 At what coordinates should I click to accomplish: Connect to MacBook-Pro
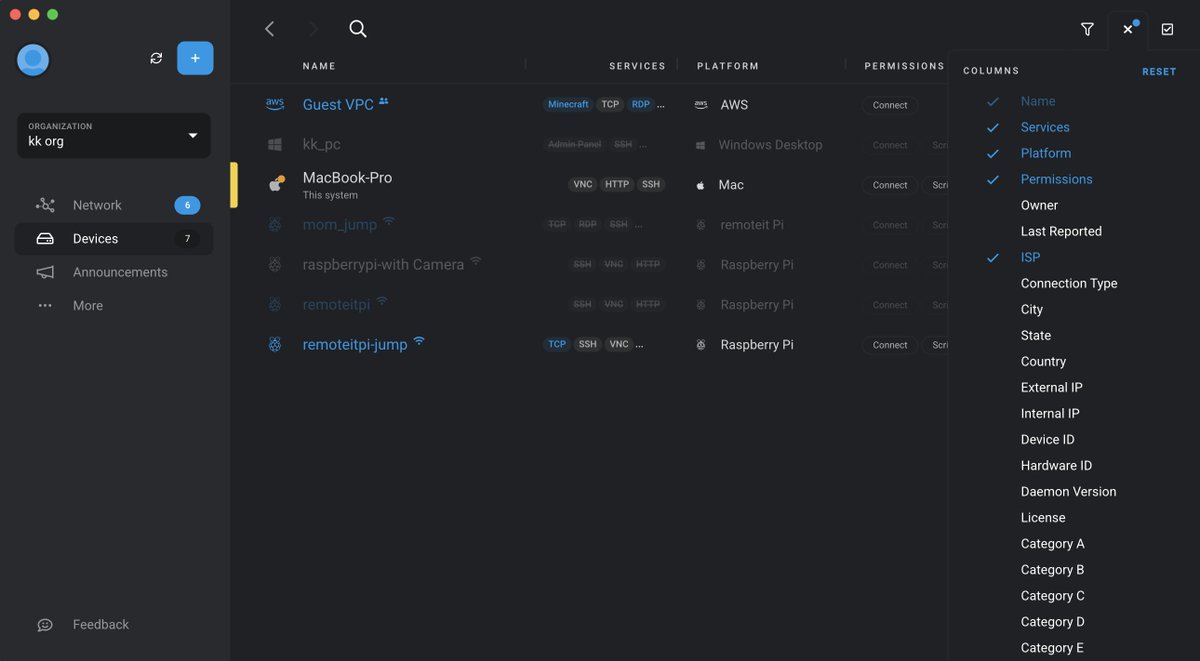(x=890, y=185)
